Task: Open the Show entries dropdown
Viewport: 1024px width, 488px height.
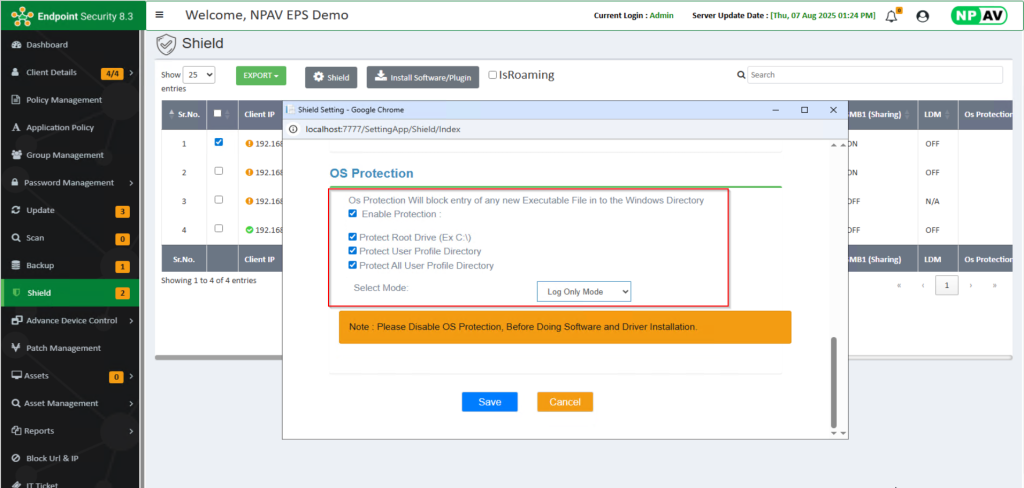Action: click(199, 75)
